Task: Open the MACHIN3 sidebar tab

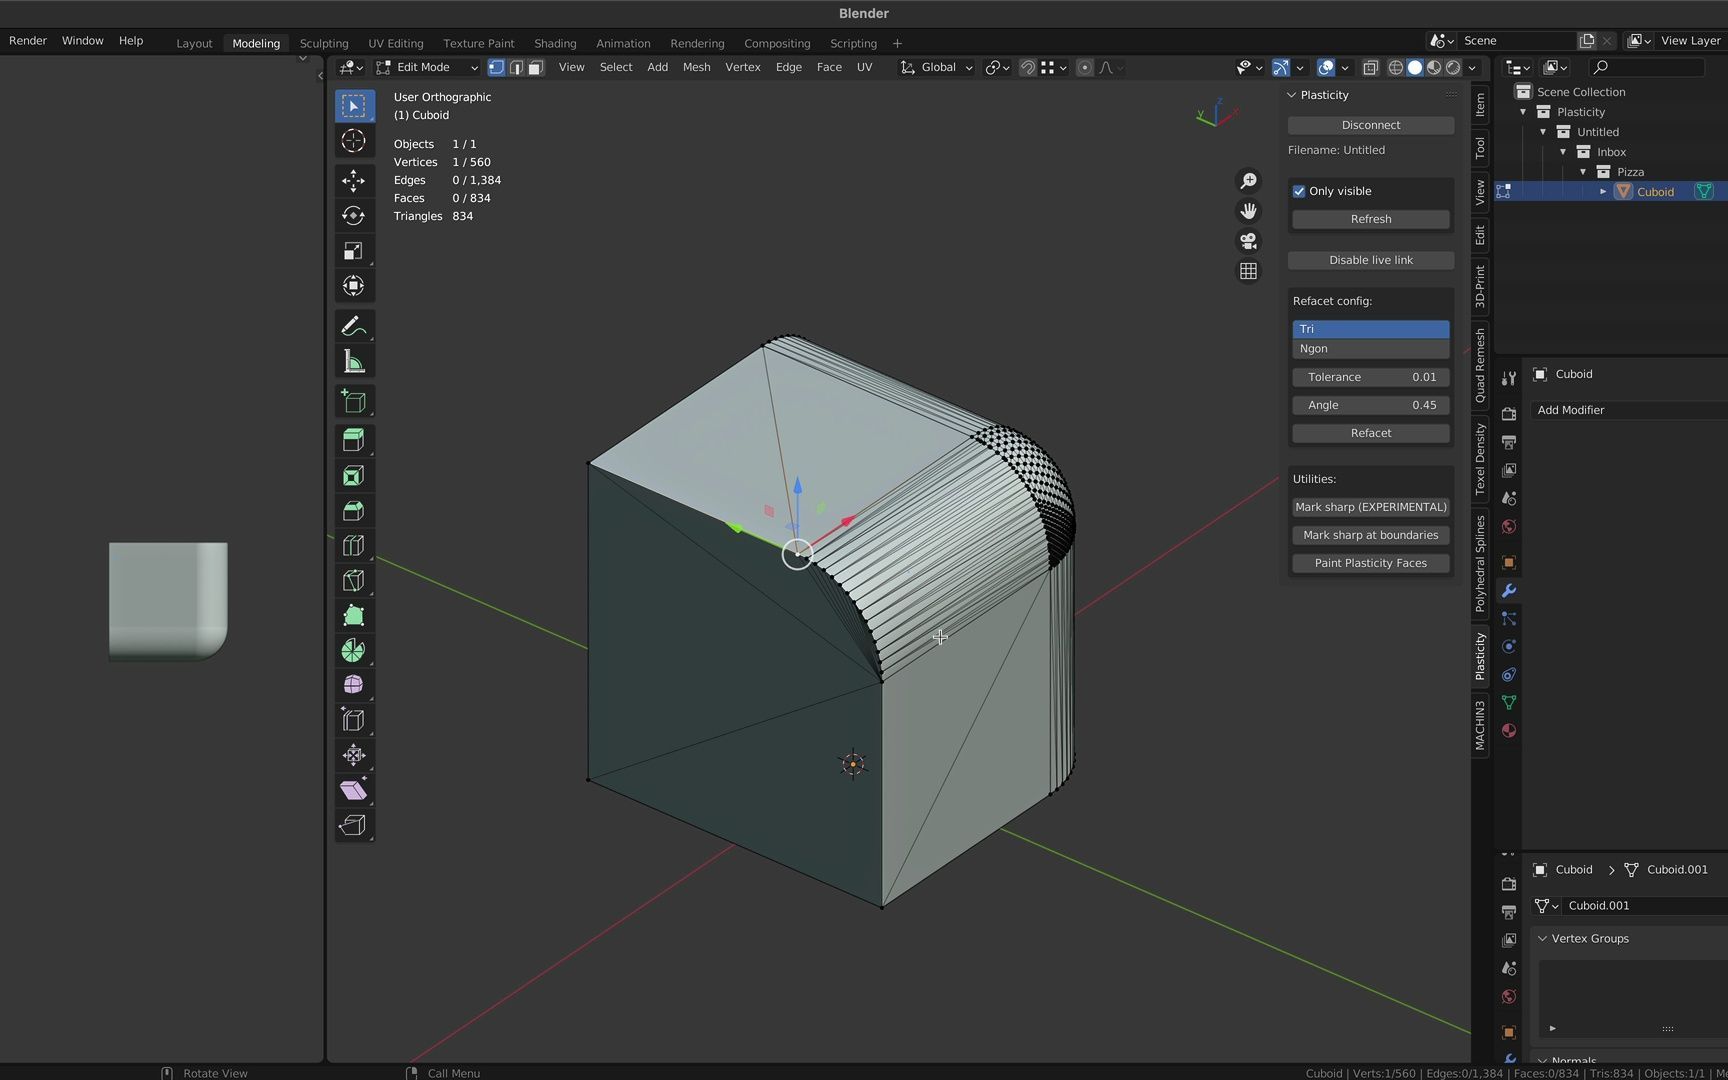Action: [x=1480, y=726]
